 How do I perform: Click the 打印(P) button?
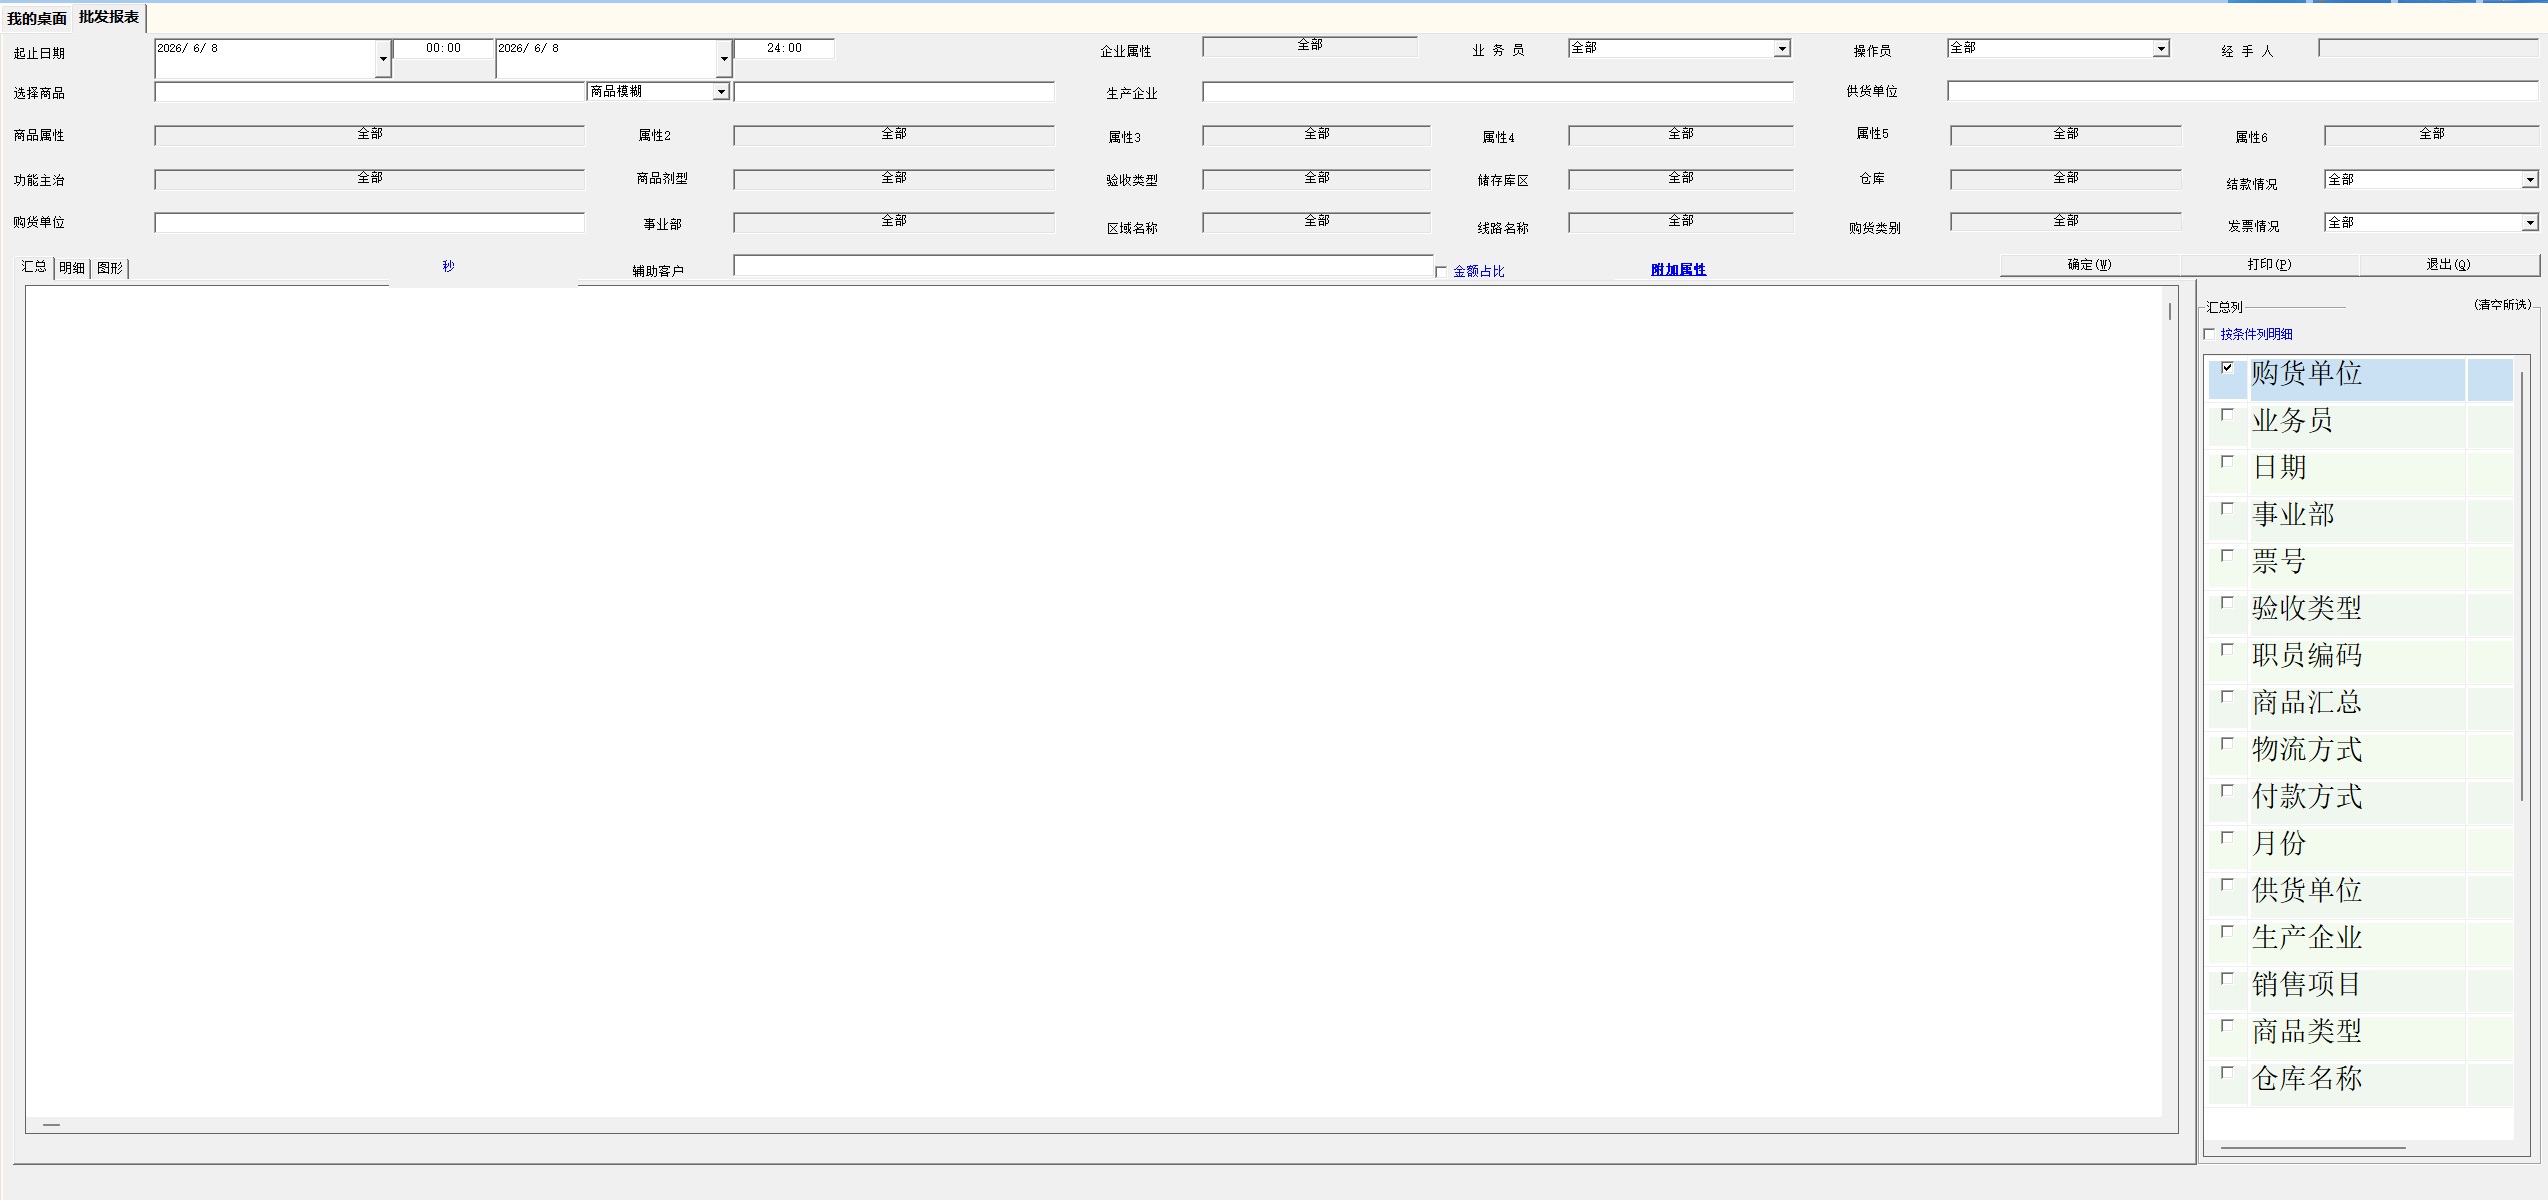pos(2270,265)
